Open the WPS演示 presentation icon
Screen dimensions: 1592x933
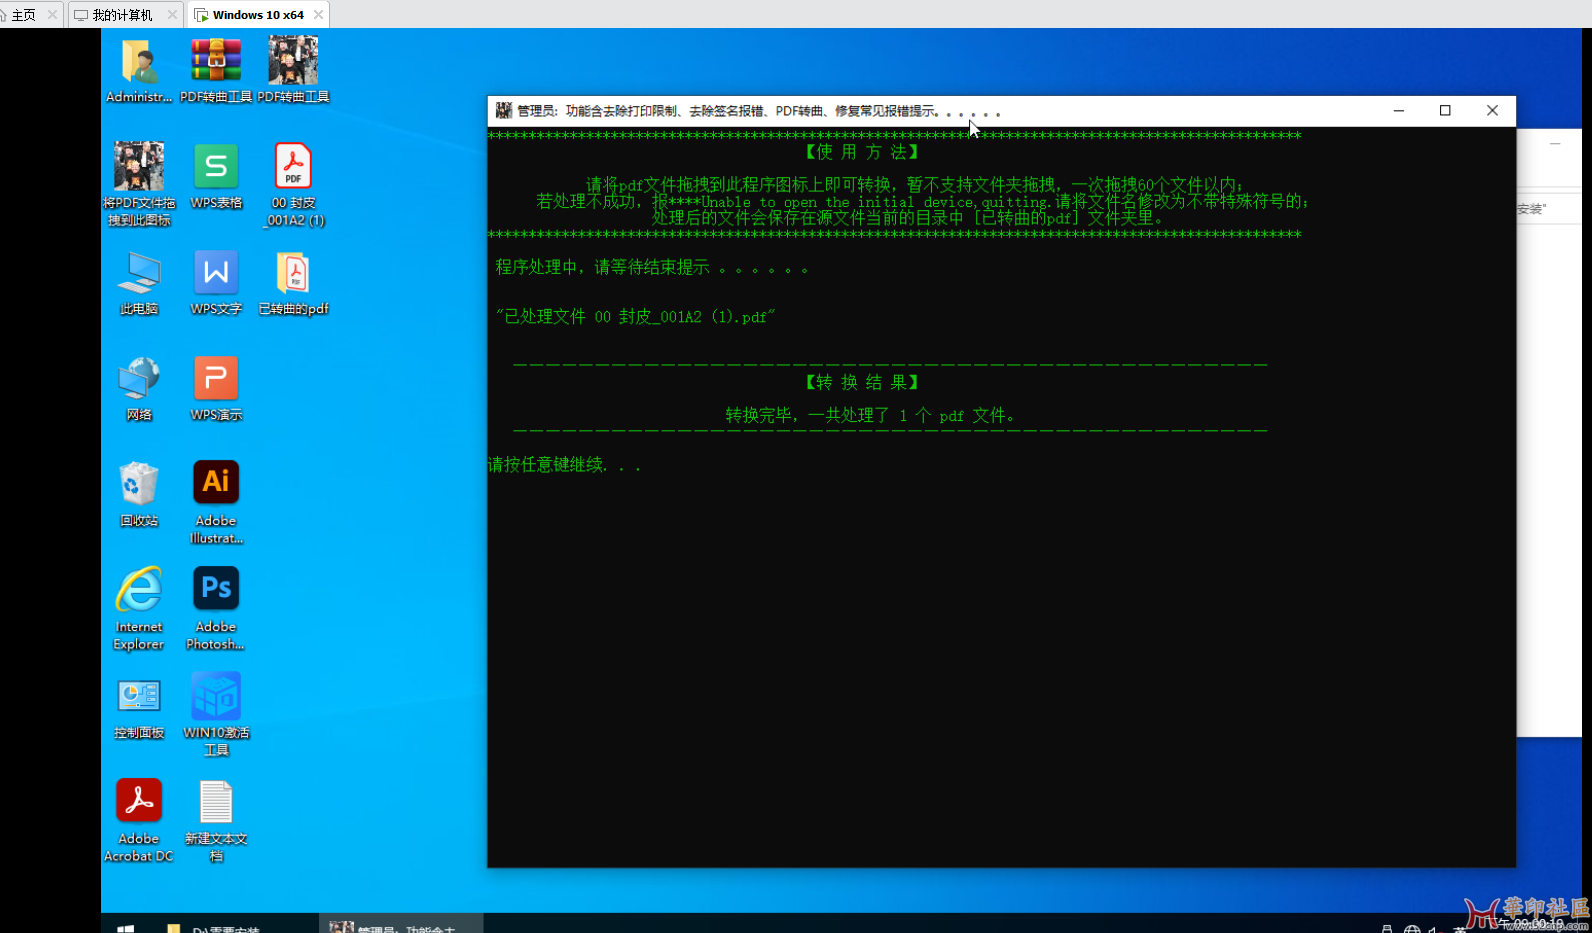(x=216, y=379)
